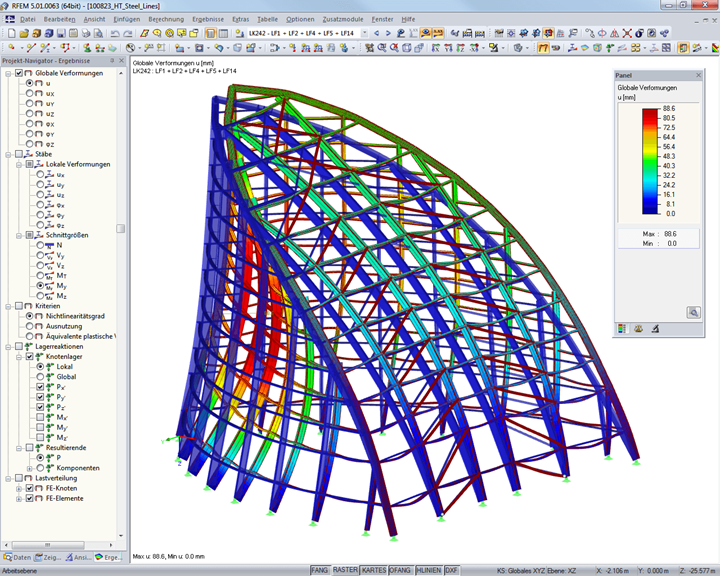Screen dimensions: 720x576
Task: Open the Bearbeiten menu
Action: [x=59, y=19]
